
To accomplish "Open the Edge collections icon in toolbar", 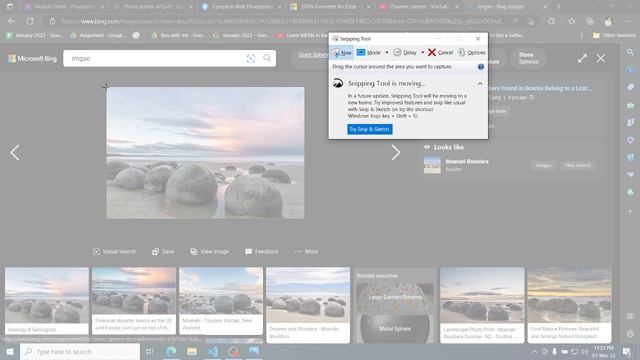I will tap(590, 21).
